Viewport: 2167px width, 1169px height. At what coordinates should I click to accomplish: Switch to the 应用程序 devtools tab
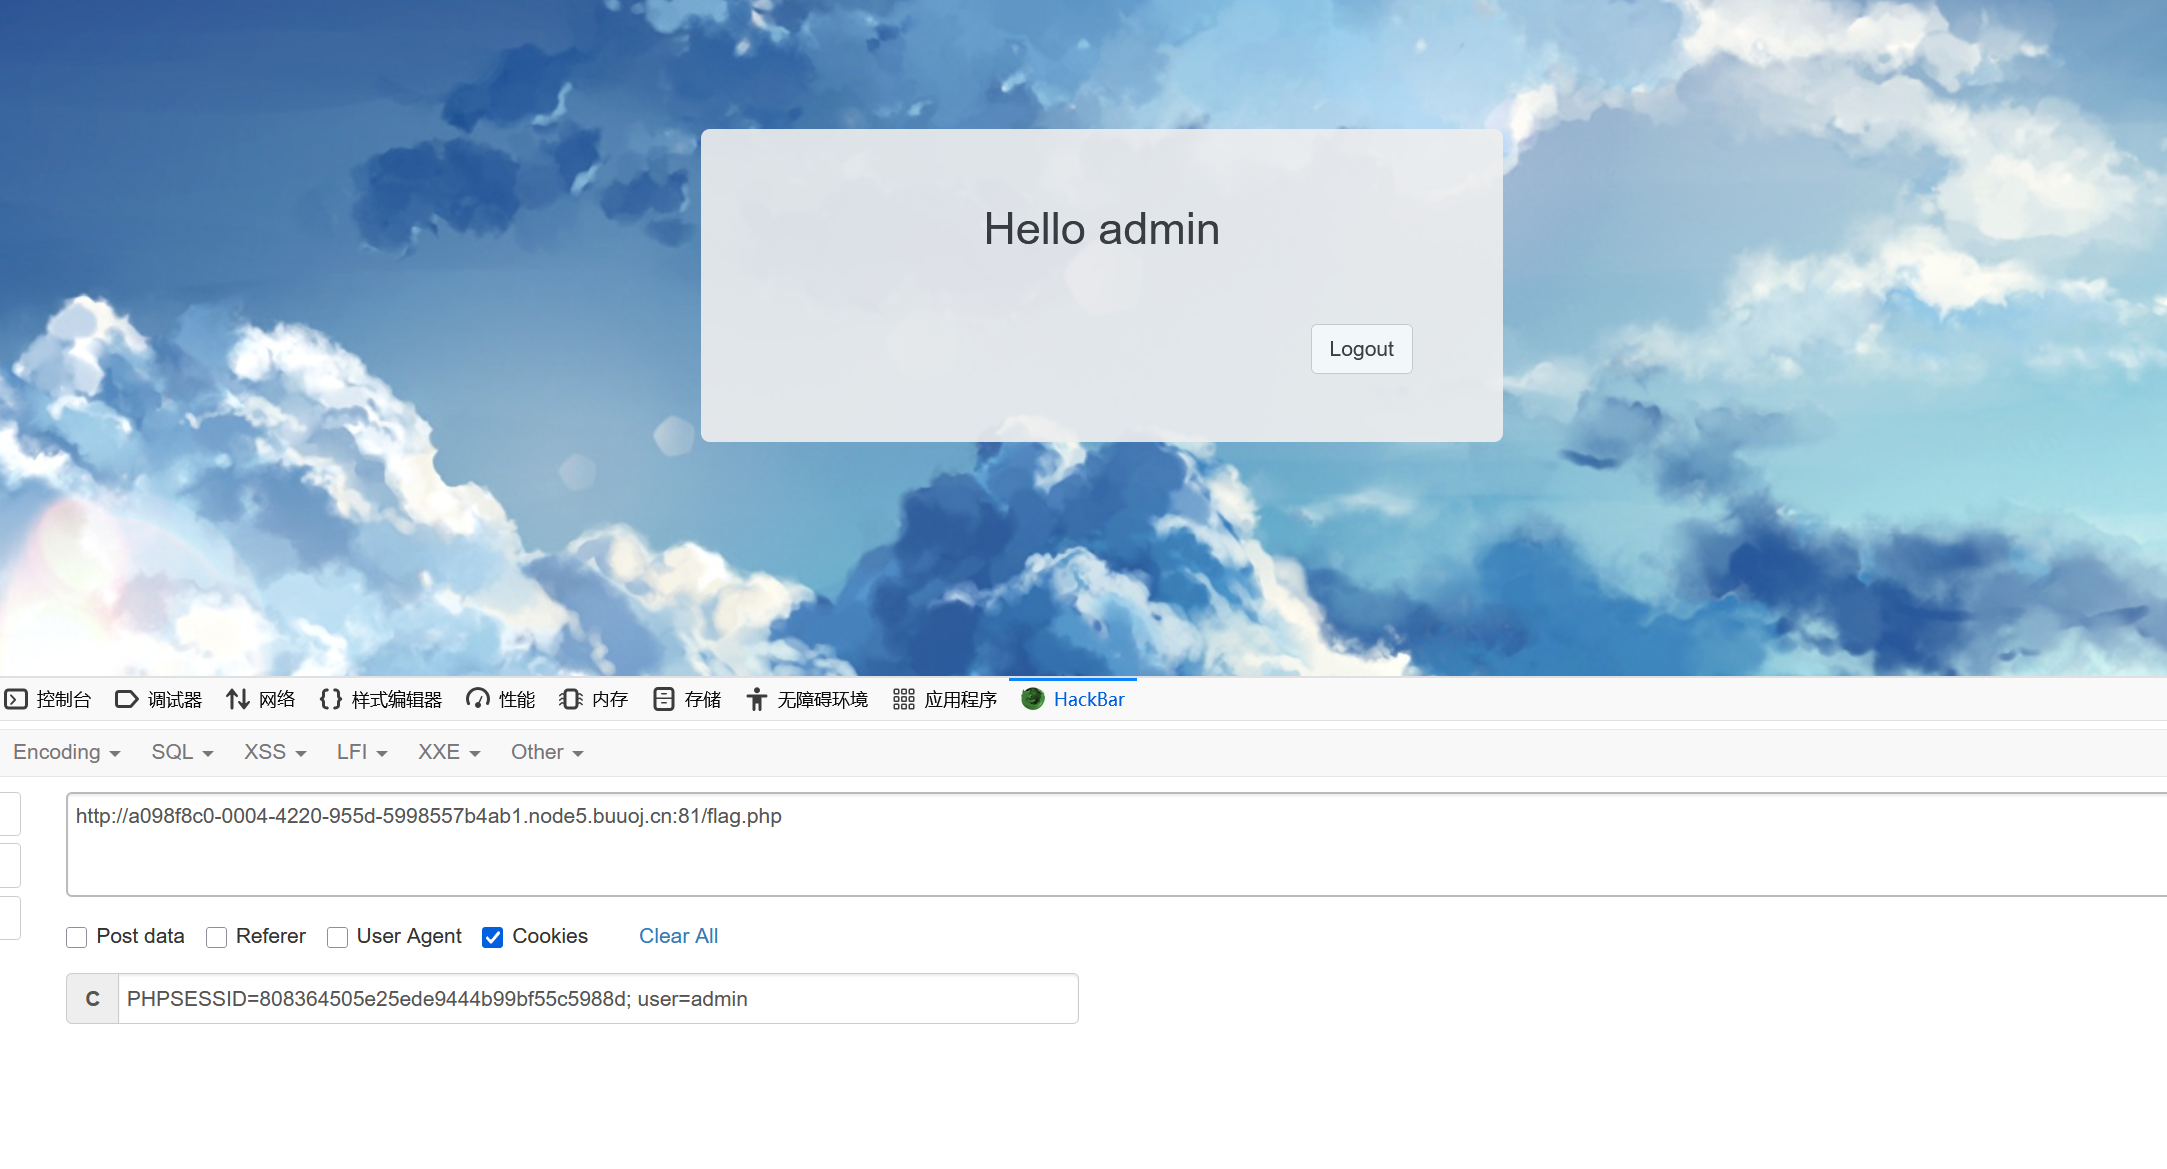pyautogui.click(x=945, y=699)
